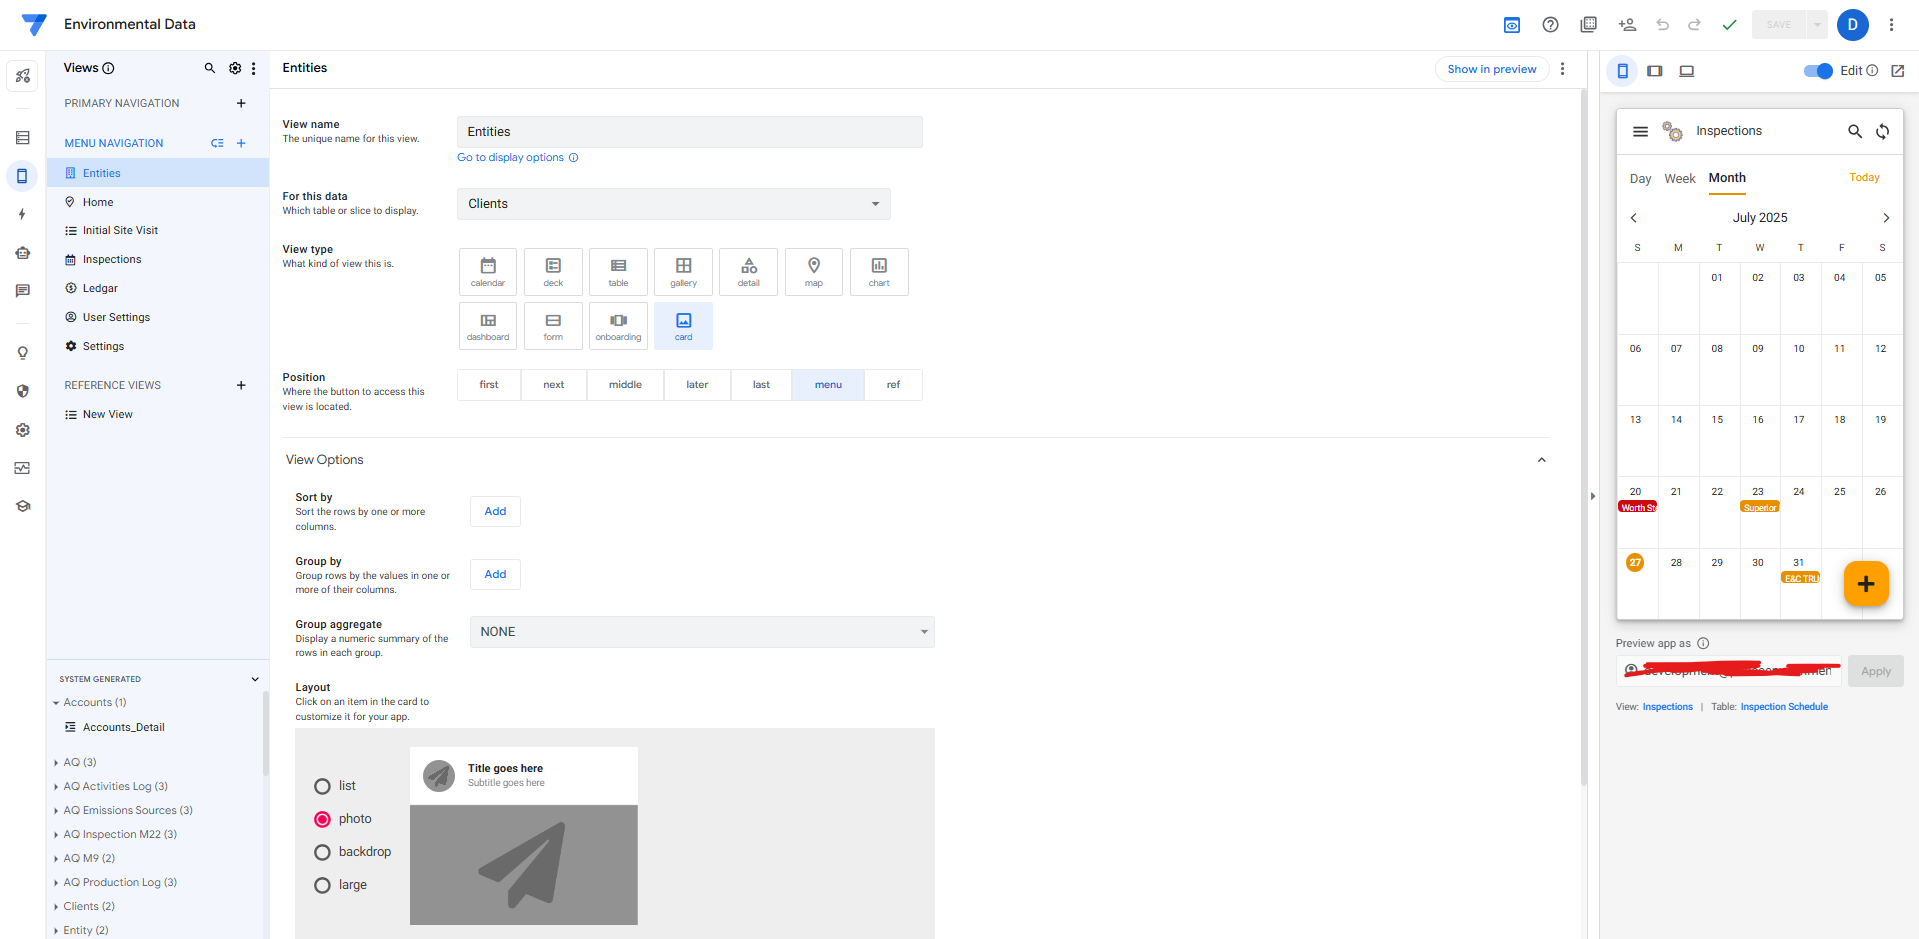Choose the backdrop layout option

pos(322,852)
